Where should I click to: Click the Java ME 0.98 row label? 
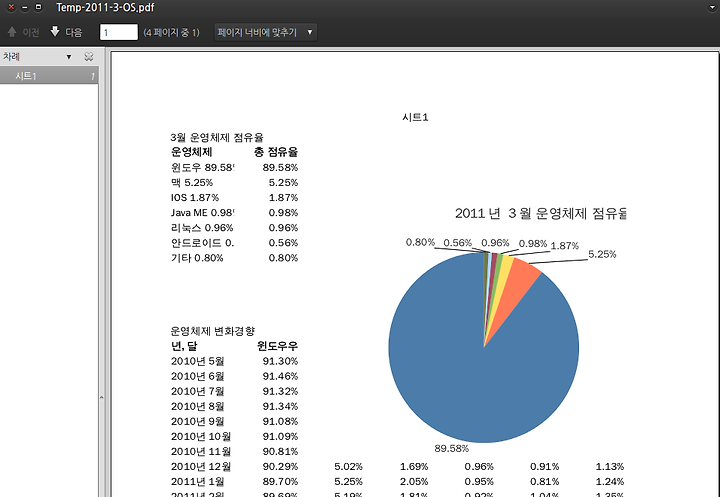coord(202,213)
